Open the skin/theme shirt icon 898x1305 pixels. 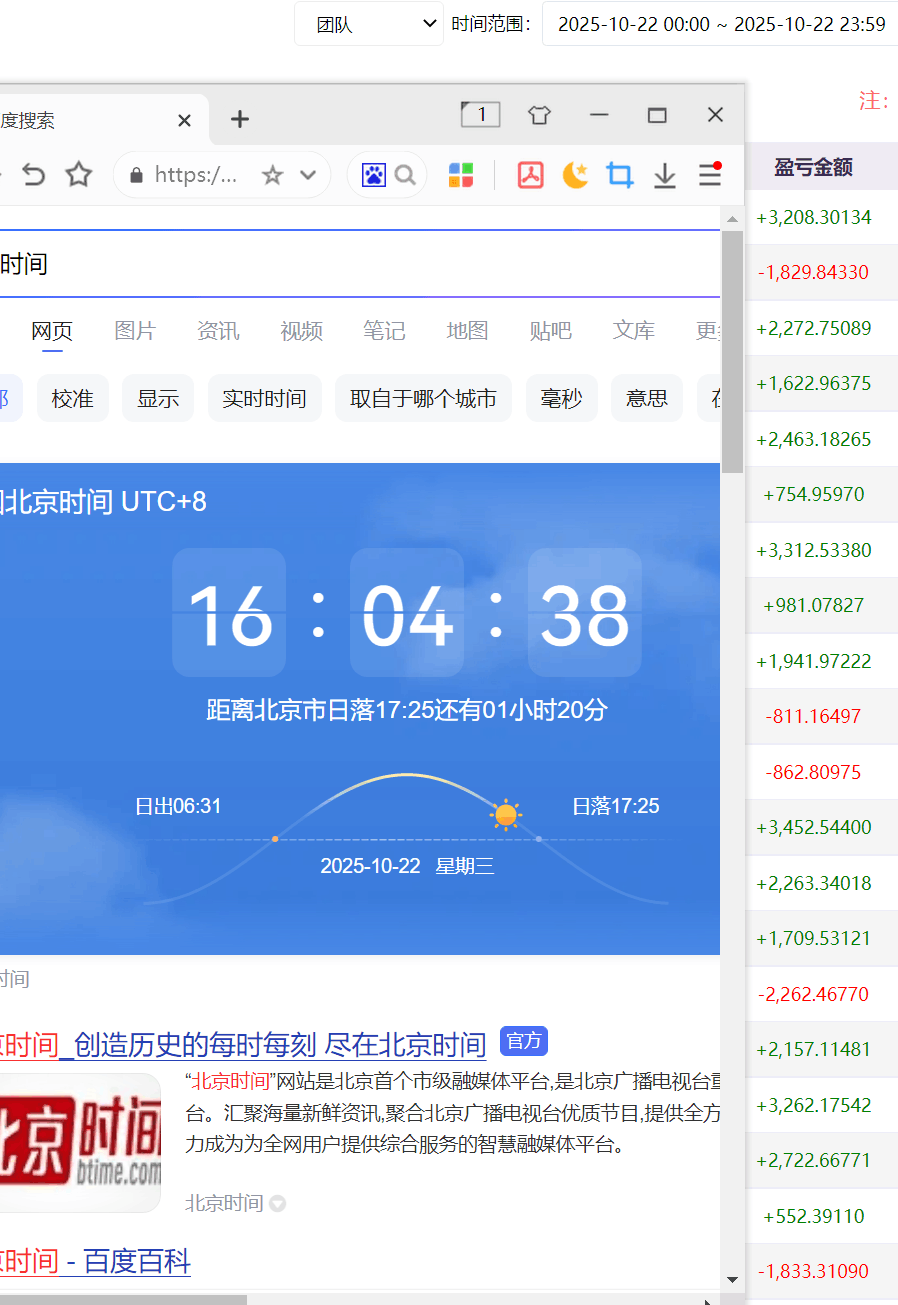click(540, 115)
